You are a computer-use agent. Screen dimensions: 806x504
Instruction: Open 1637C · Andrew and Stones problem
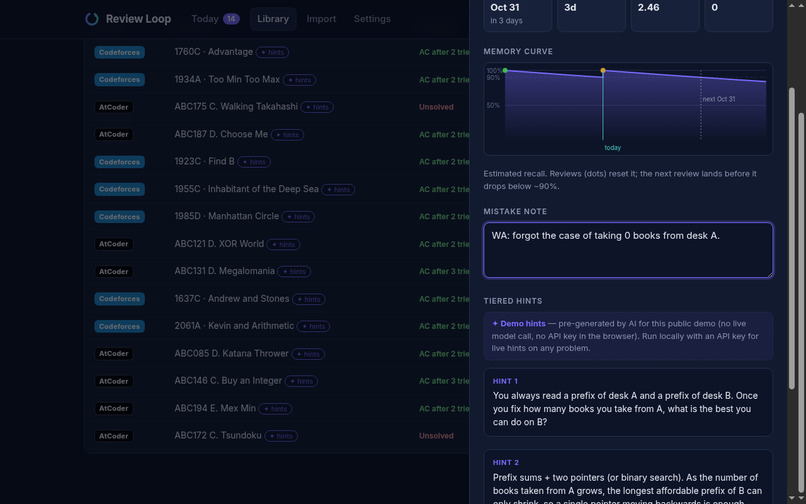(231, 299)
